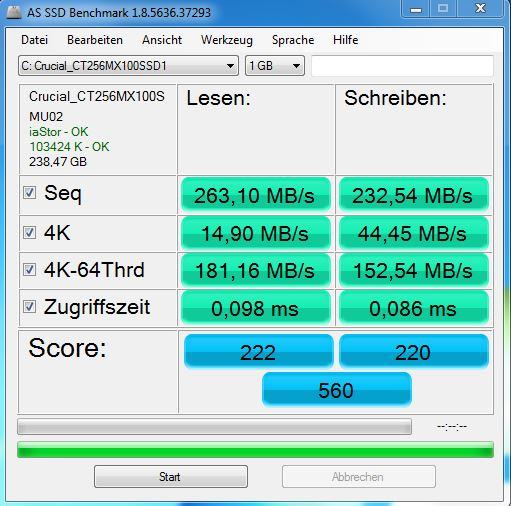Select the Seq read result 263,10 MB/s
Screen dimensions: 511x506
click(x=256, y=195)
